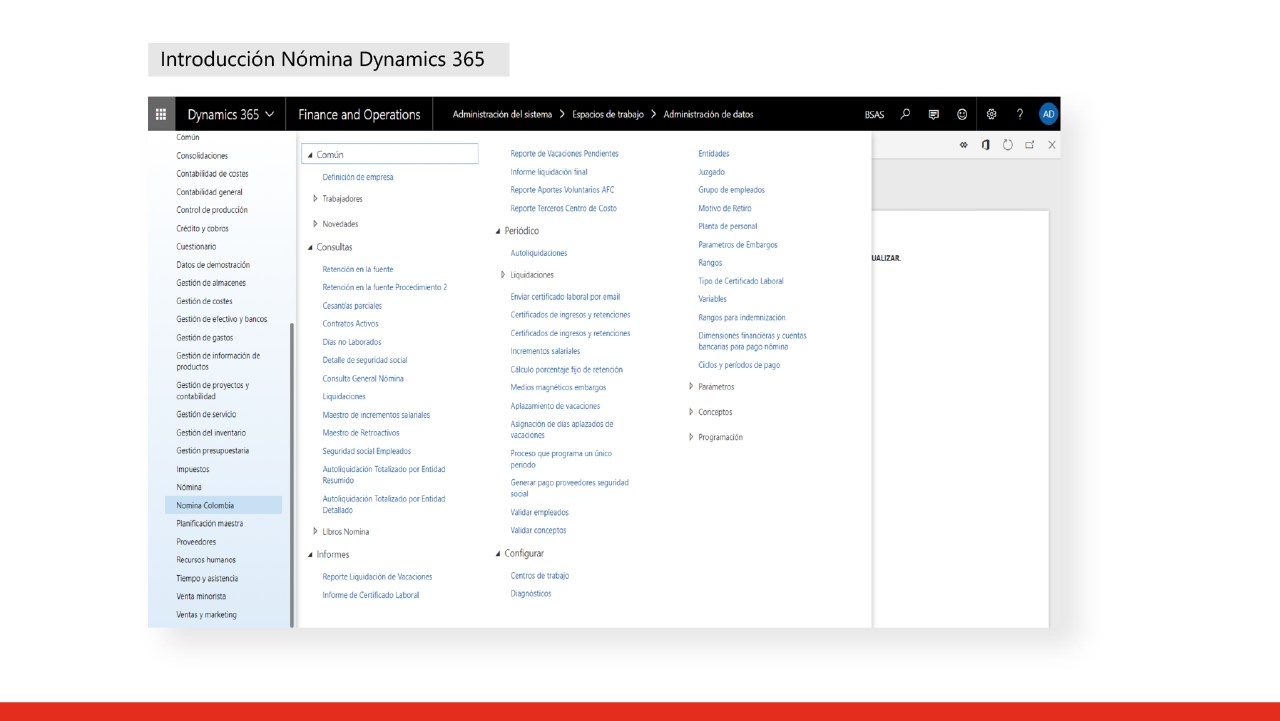Expand the Parámetros group
1280x721 pixels.
(x=691, y=386)
